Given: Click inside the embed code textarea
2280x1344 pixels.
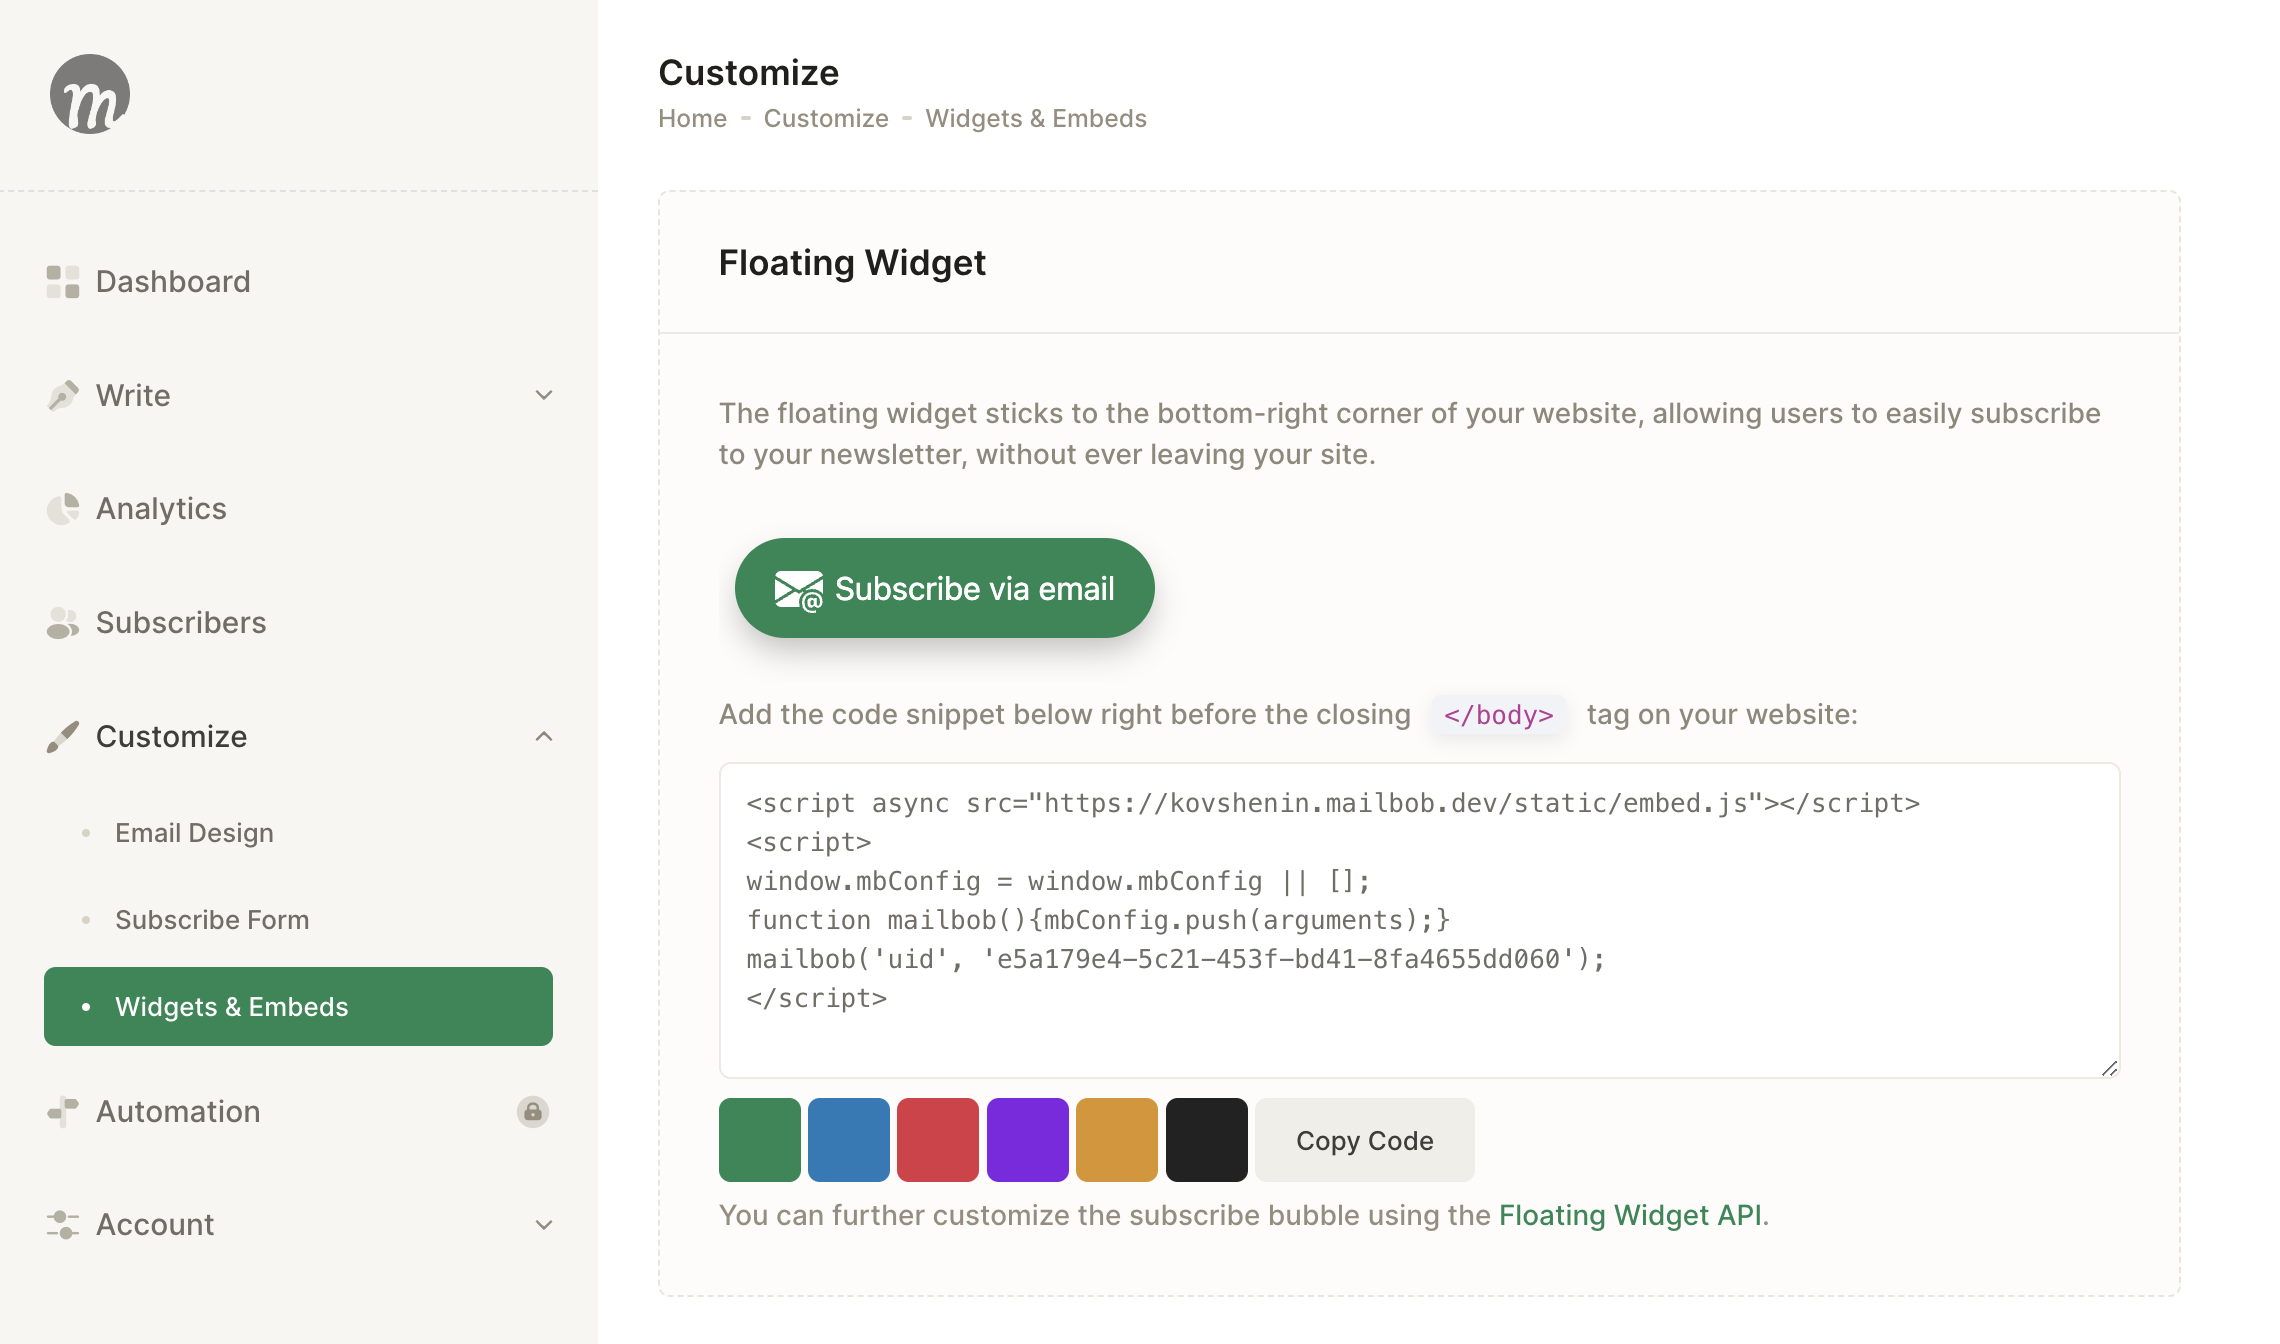Looking at the screenshot, I should point(1420,920).
